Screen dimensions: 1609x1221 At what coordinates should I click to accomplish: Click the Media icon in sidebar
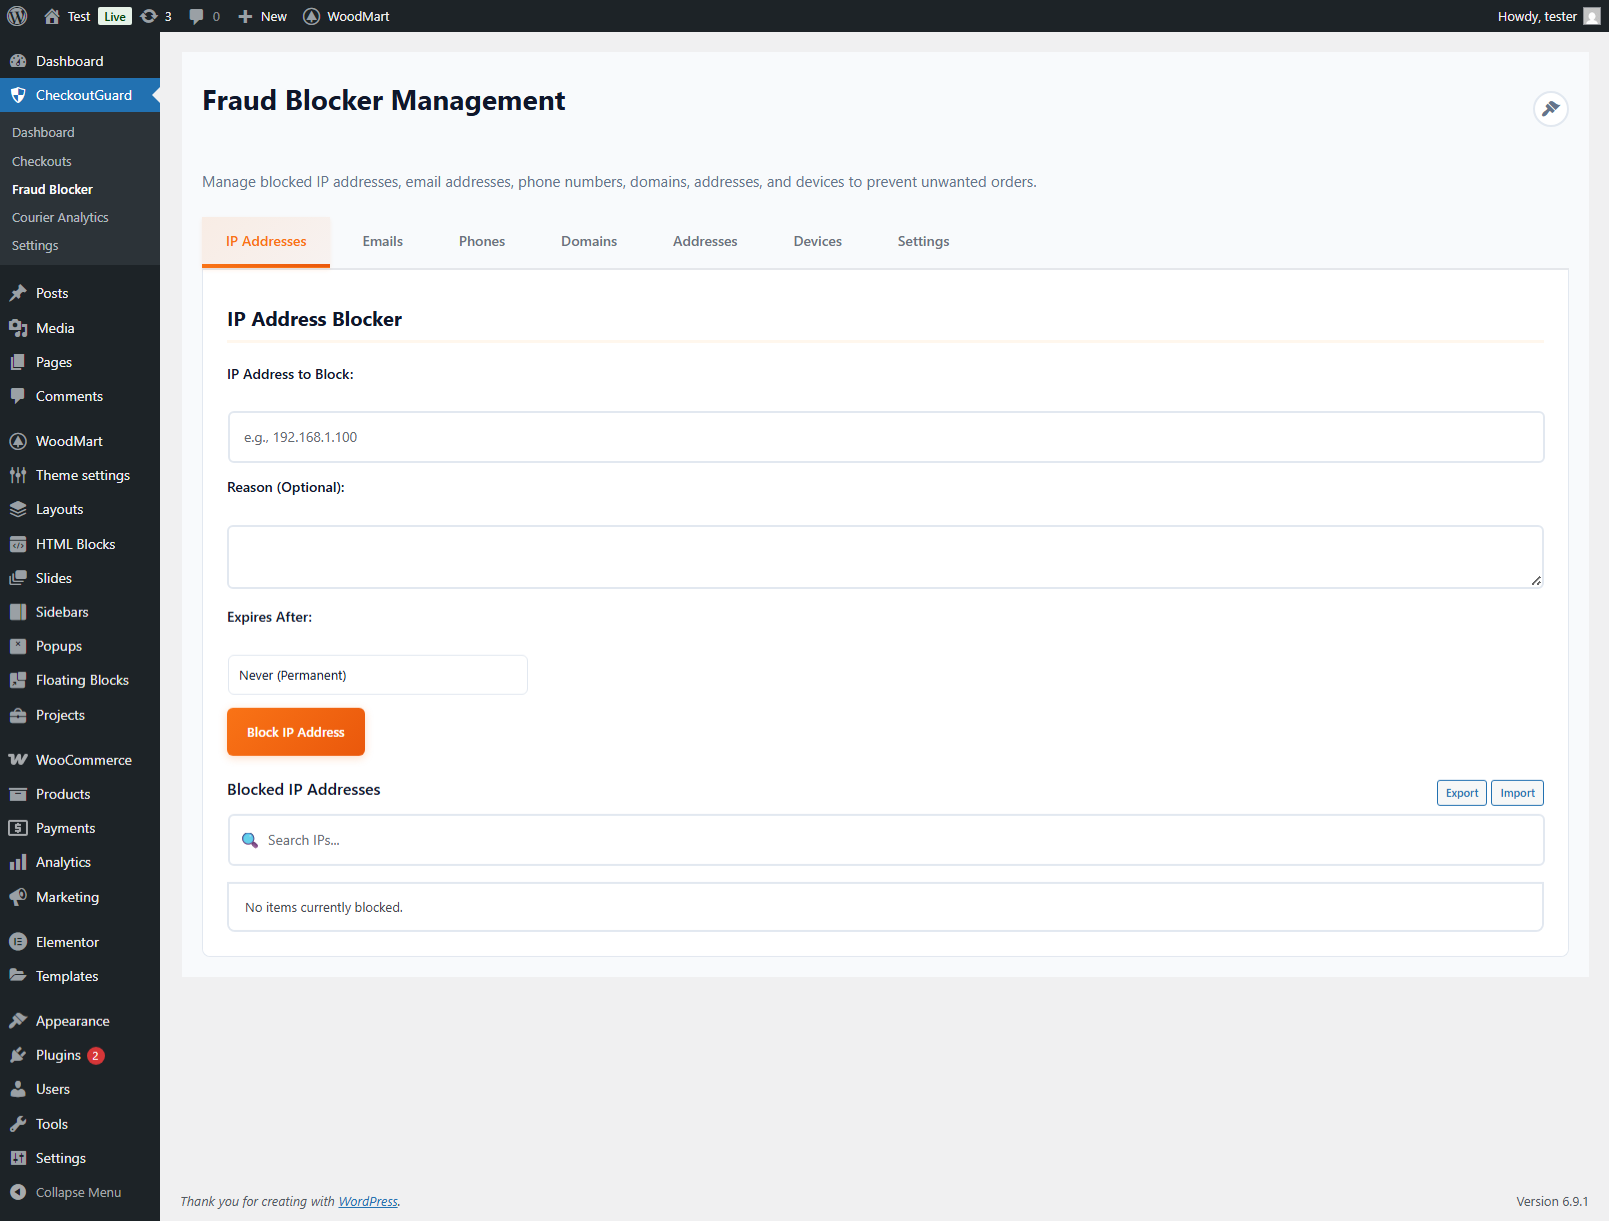pos(18,328)
